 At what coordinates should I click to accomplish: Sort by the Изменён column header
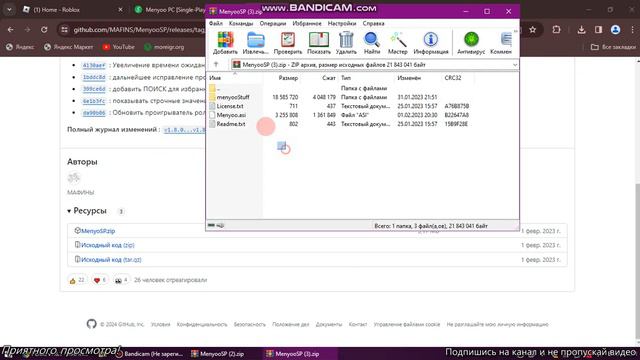[409, 78]
